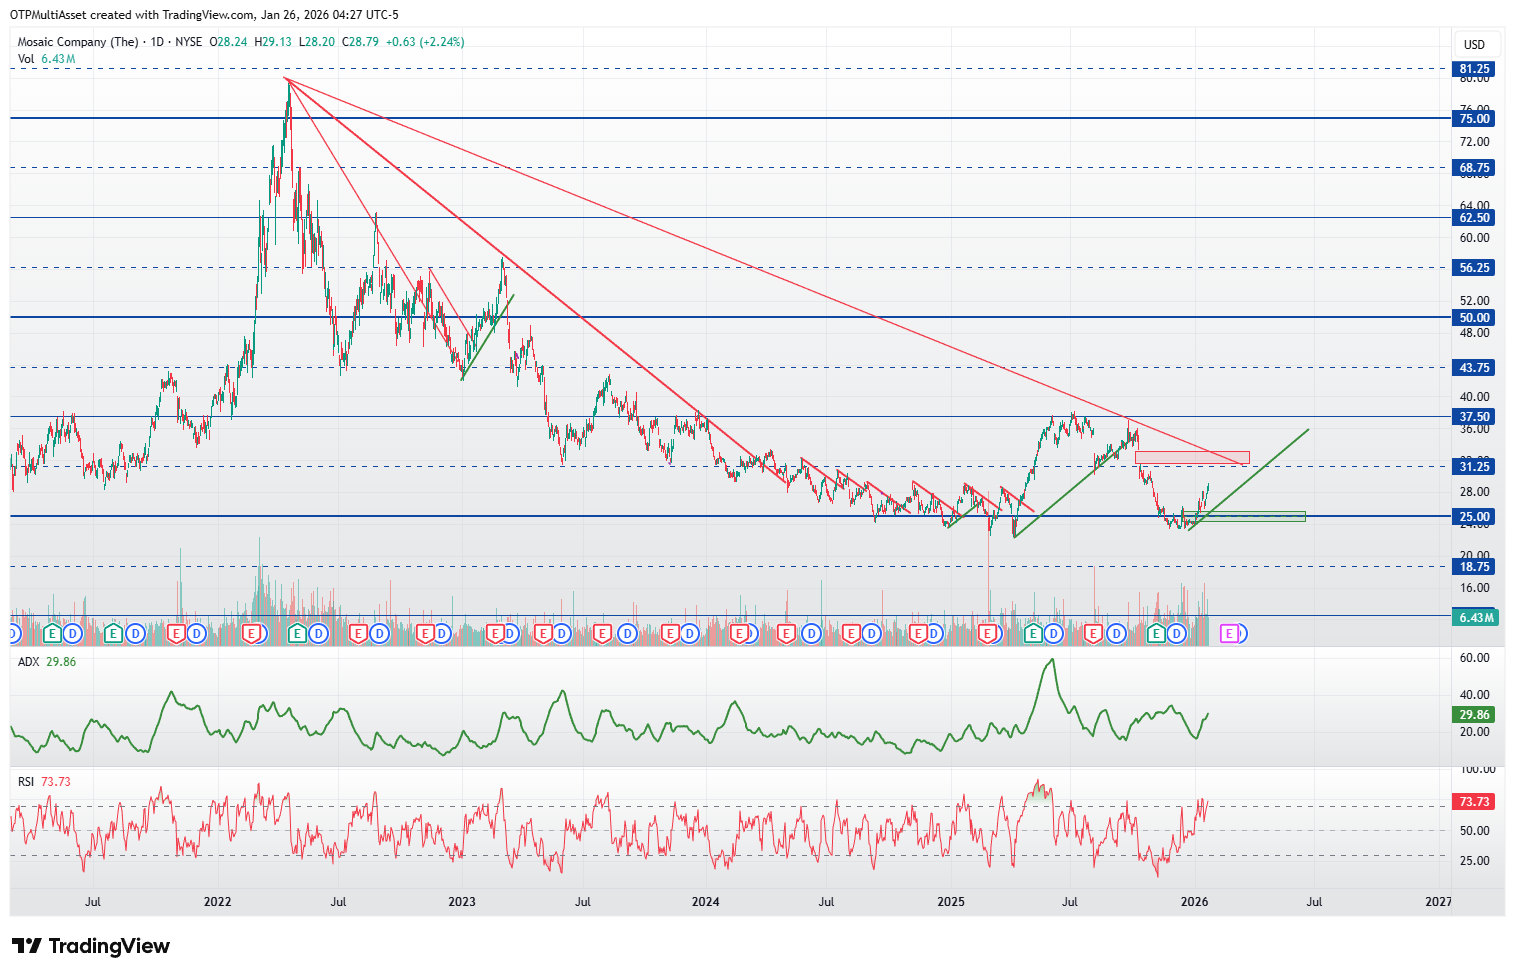The width and height of the screenshot is (1515, 976).
Task: Select the green support zone rectangle
Action: 1244,516
